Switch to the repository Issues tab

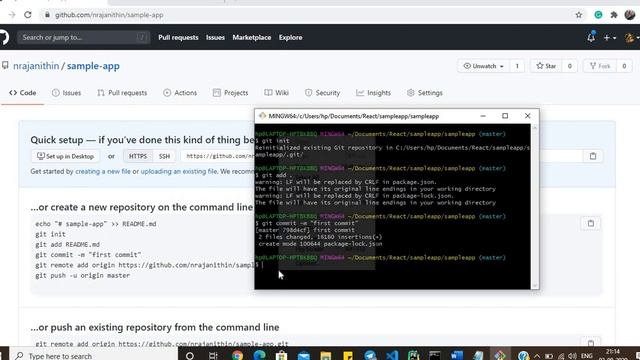click(67, 93)
